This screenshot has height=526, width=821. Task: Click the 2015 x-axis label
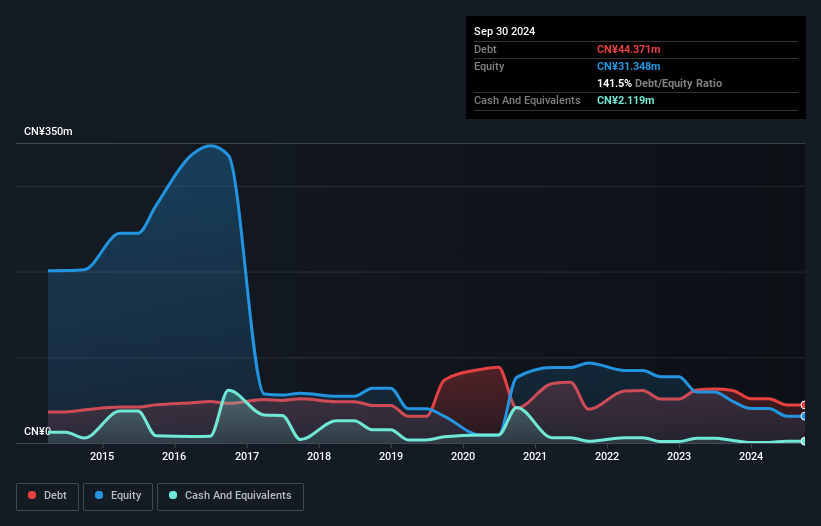pos(102,456)
